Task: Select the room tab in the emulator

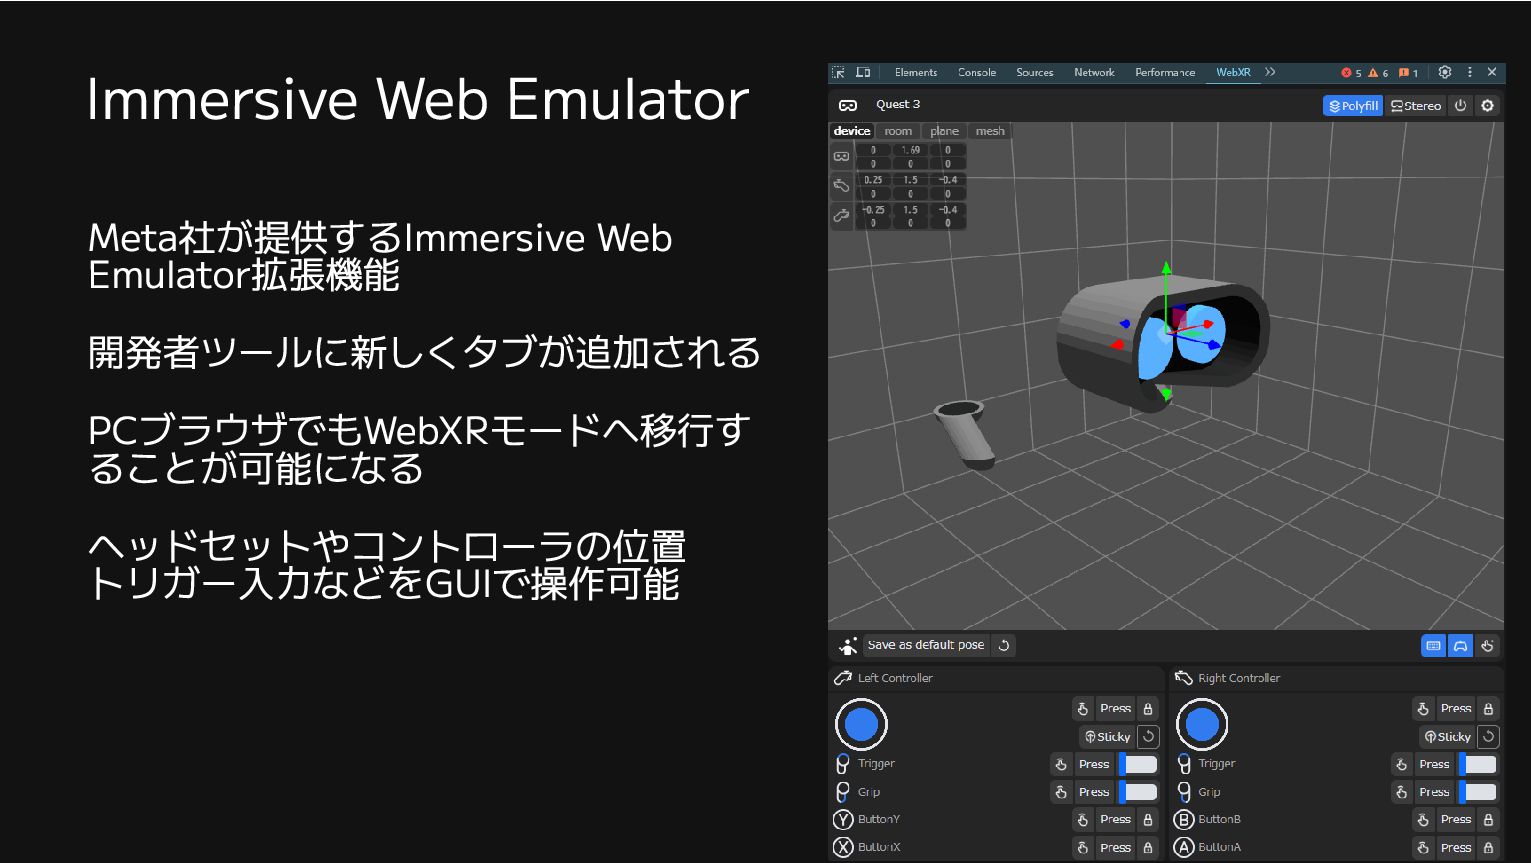Action: click(898, 131)
